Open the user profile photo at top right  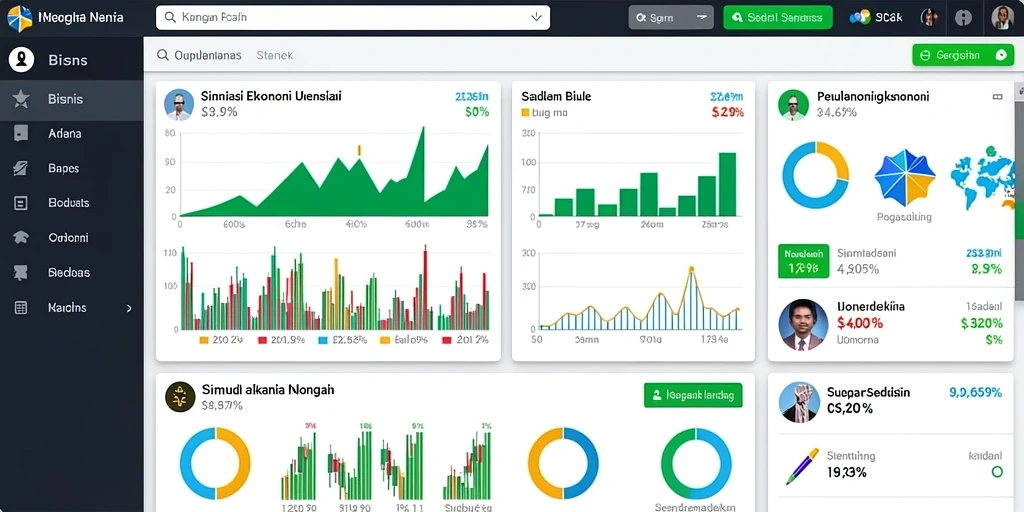[x=1002, y=18]
